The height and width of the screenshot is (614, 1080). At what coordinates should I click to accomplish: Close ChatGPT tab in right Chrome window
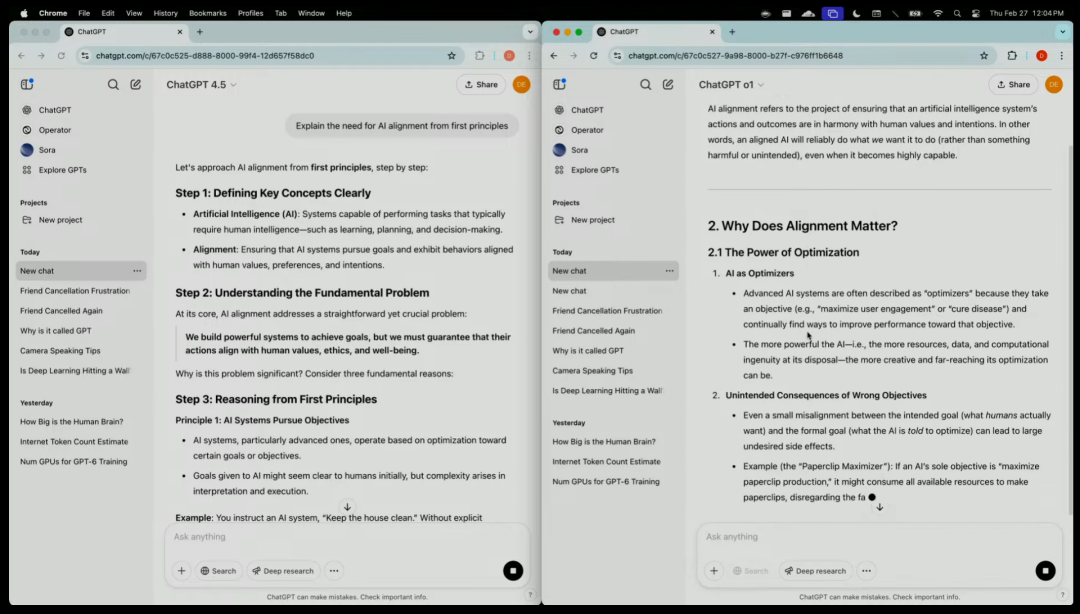point(712,32)
